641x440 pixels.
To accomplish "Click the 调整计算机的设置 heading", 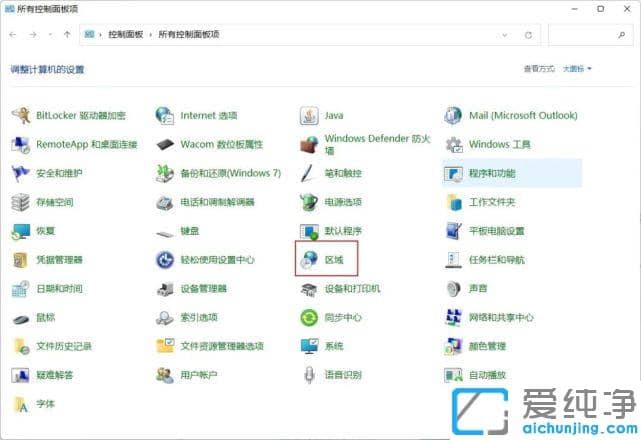I will coord(47,70).
